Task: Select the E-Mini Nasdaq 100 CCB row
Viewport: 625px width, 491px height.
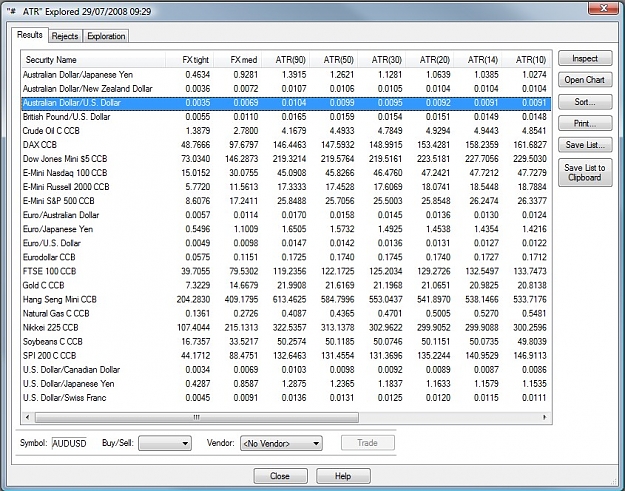Action: pyautogui.click(x=286, y=173)
